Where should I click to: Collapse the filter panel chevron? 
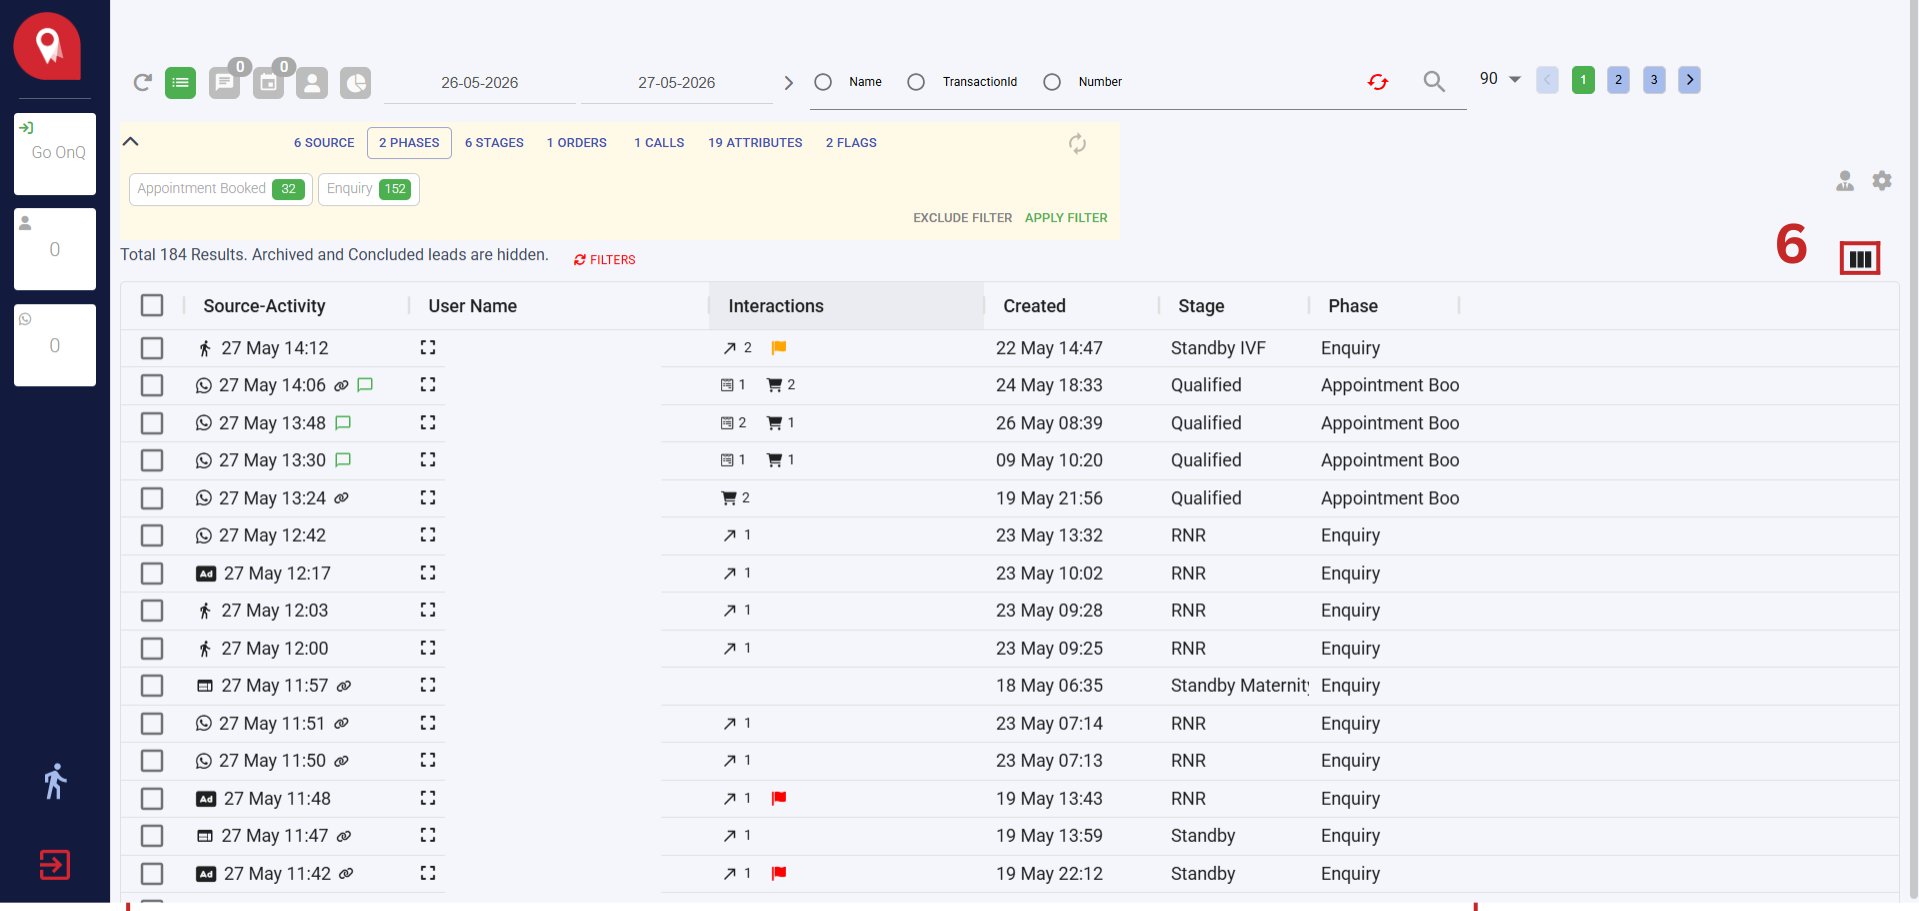point(130,141)
